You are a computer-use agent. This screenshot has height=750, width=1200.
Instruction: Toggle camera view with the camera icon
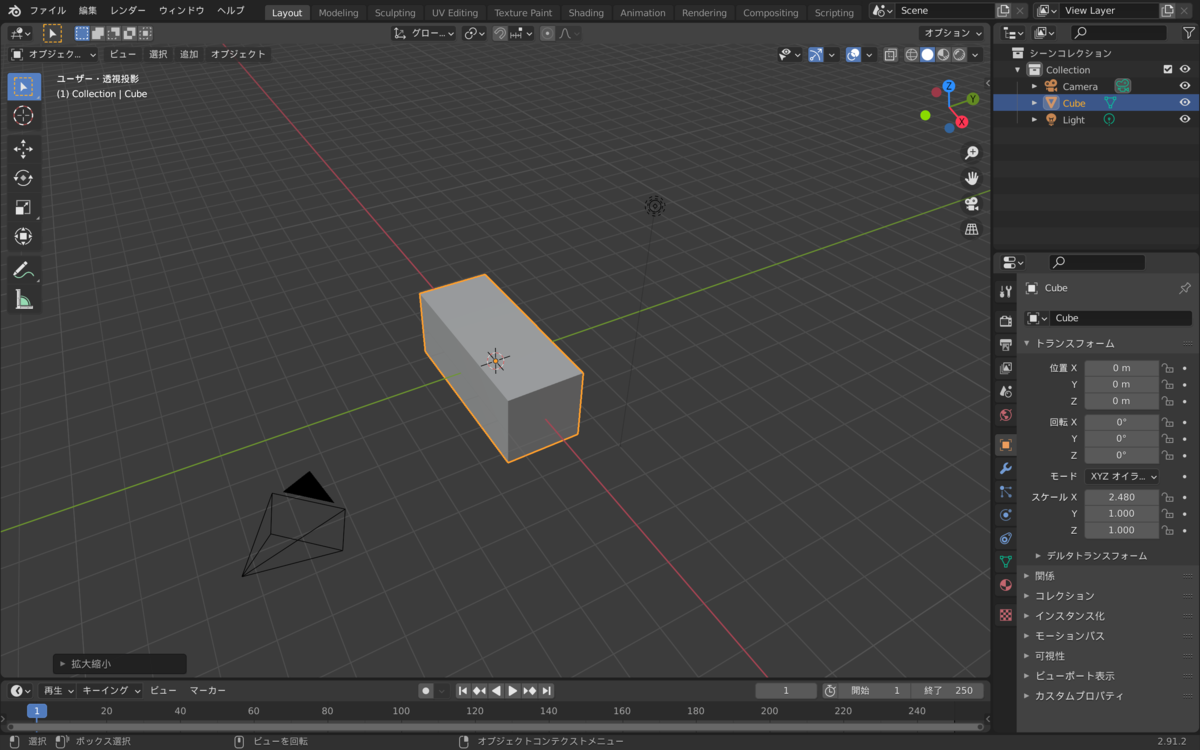click(971, 204)
